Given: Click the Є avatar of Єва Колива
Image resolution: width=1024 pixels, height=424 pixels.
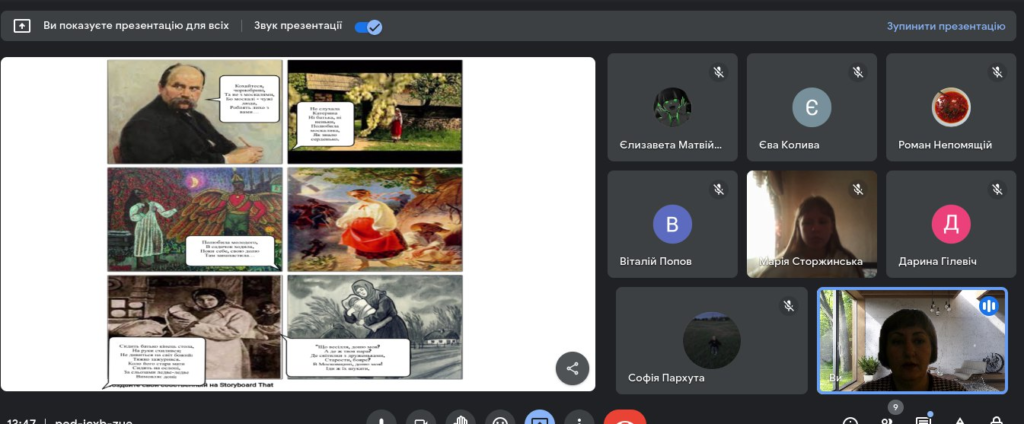Looking at the screenshot, I should [x=812, y=107].
